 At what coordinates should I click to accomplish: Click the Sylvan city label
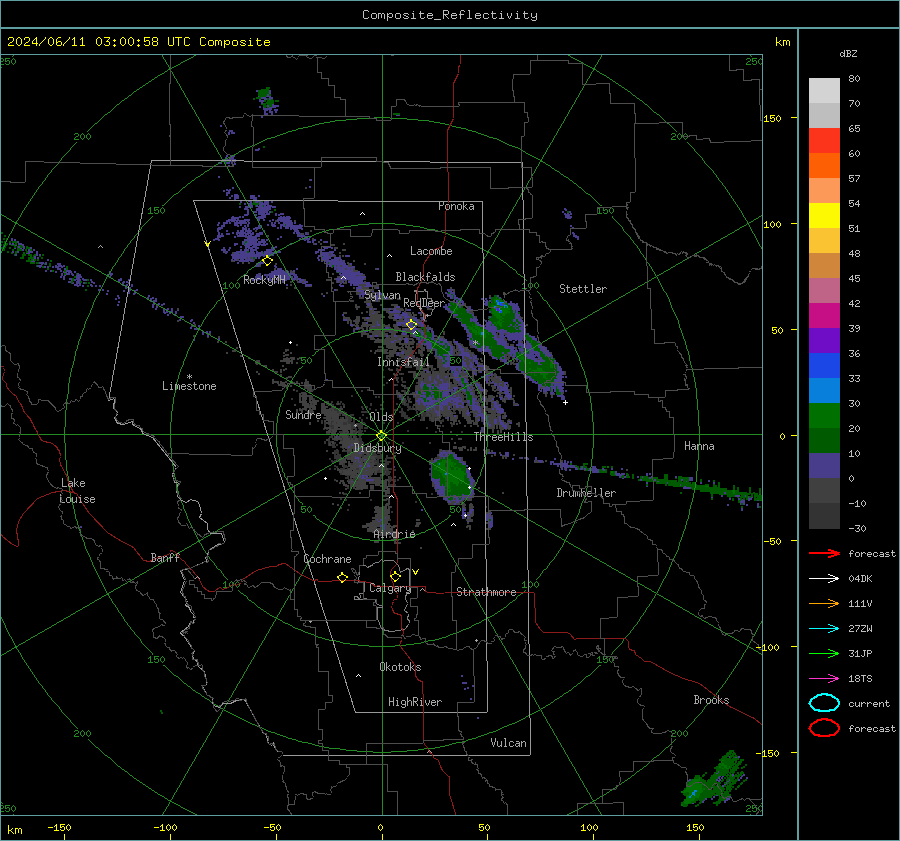pos(382,295)
